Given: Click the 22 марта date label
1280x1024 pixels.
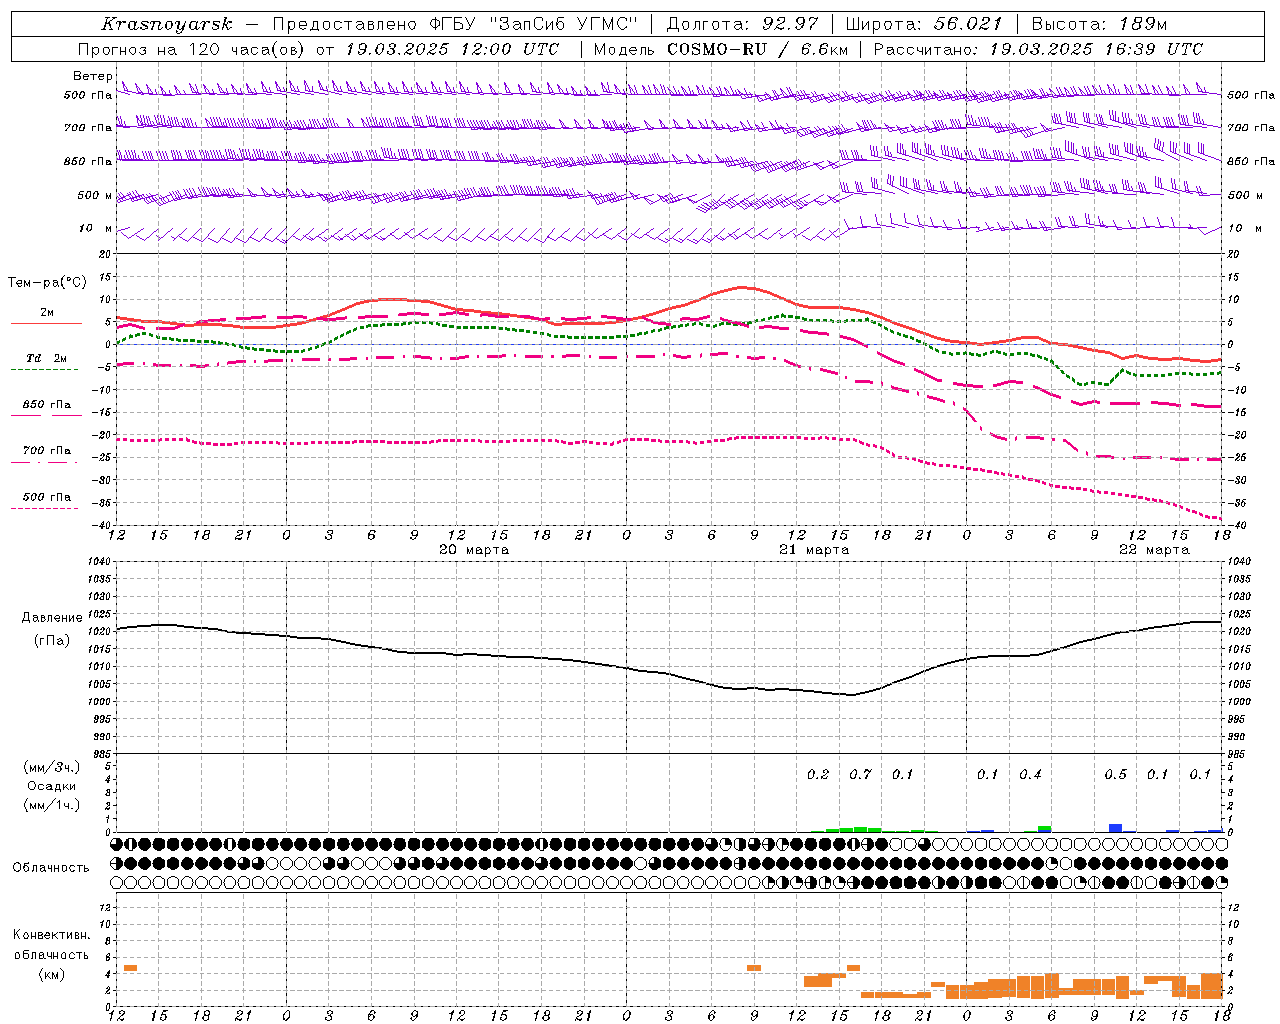Looking at the screenshot, I should (1154, 549).
